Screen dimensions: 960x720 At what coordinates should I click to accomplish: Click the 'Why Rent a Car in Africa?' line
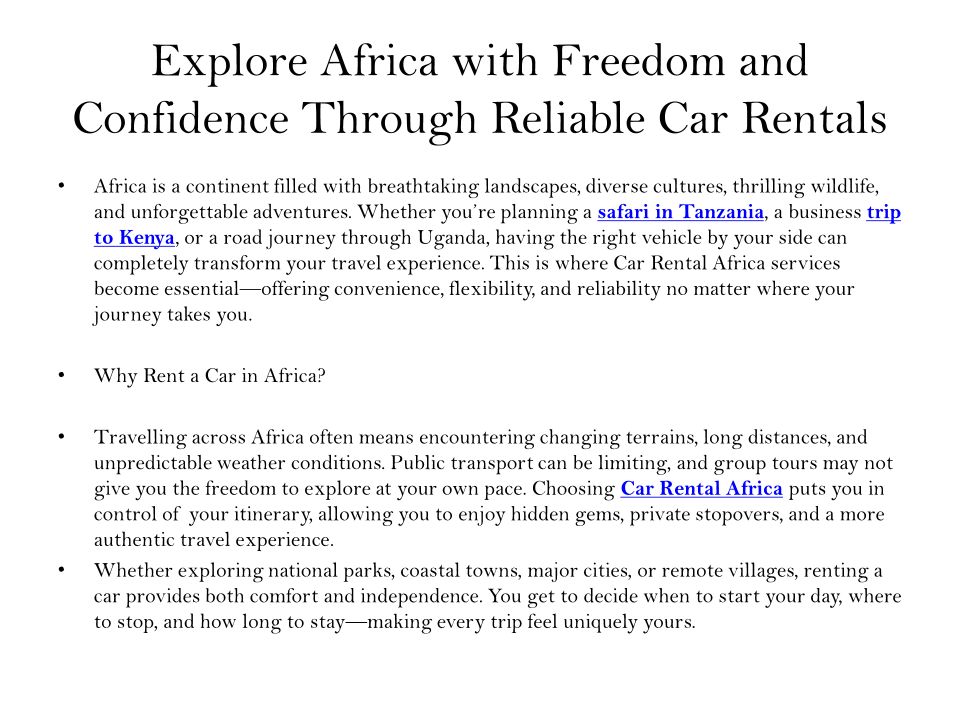209,376
